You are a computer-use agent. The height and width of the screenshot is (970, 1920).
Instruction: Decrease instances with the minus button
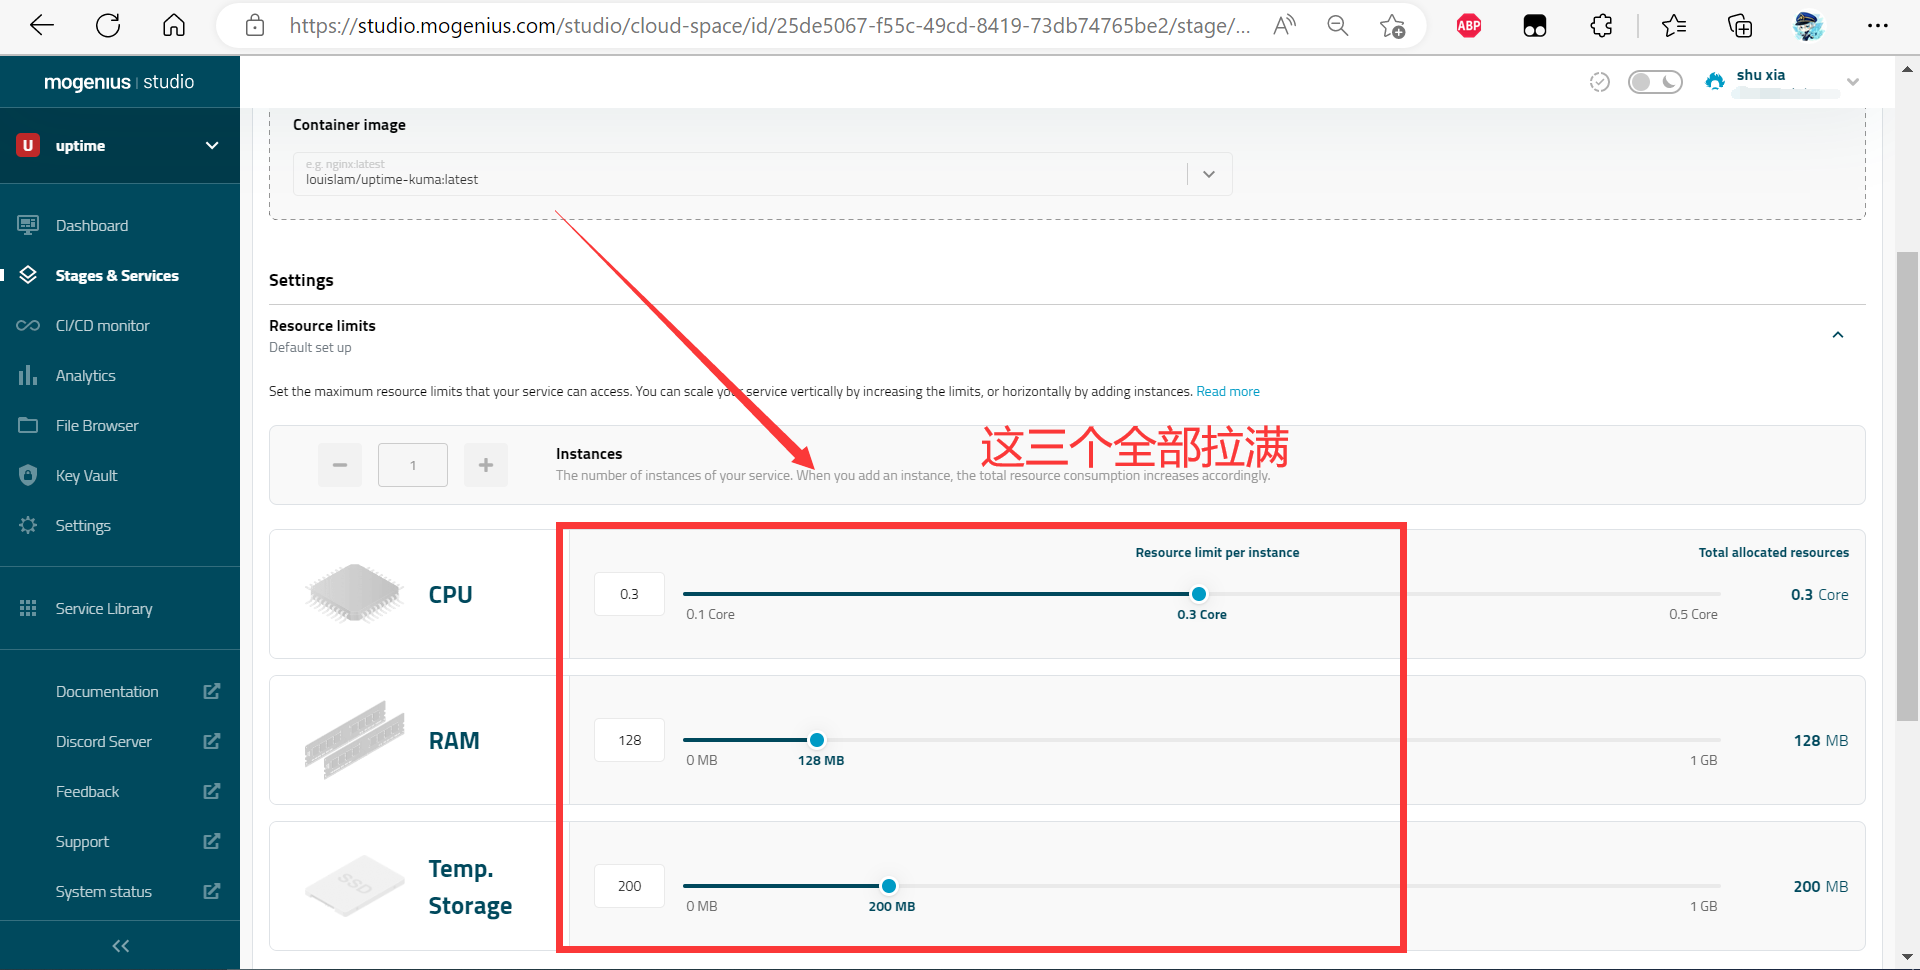pos(340,465)
